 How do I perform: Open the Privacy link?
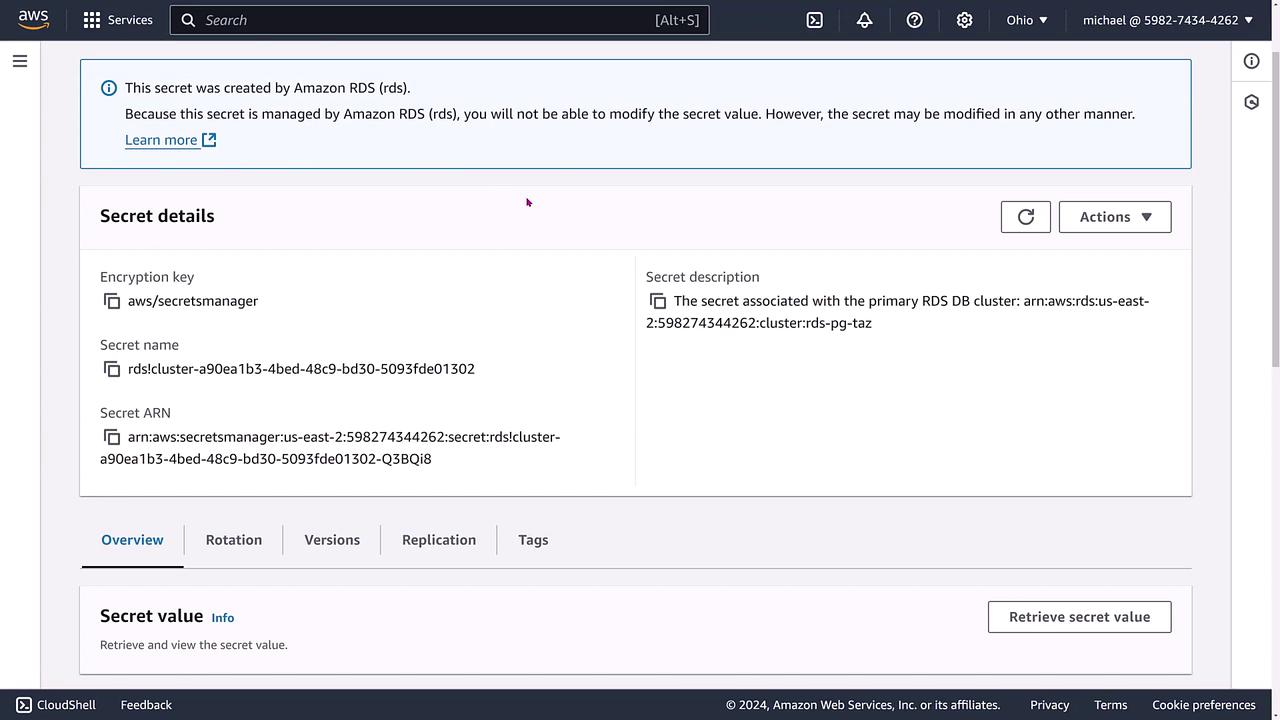coord(1049,705)
